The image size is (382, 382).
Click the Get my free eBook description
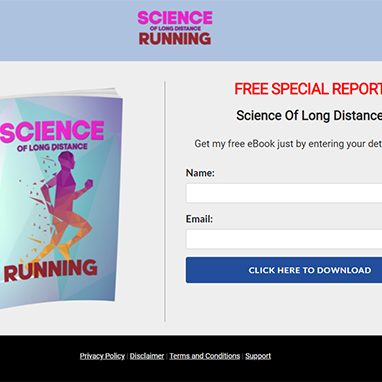tap(288, 144)
